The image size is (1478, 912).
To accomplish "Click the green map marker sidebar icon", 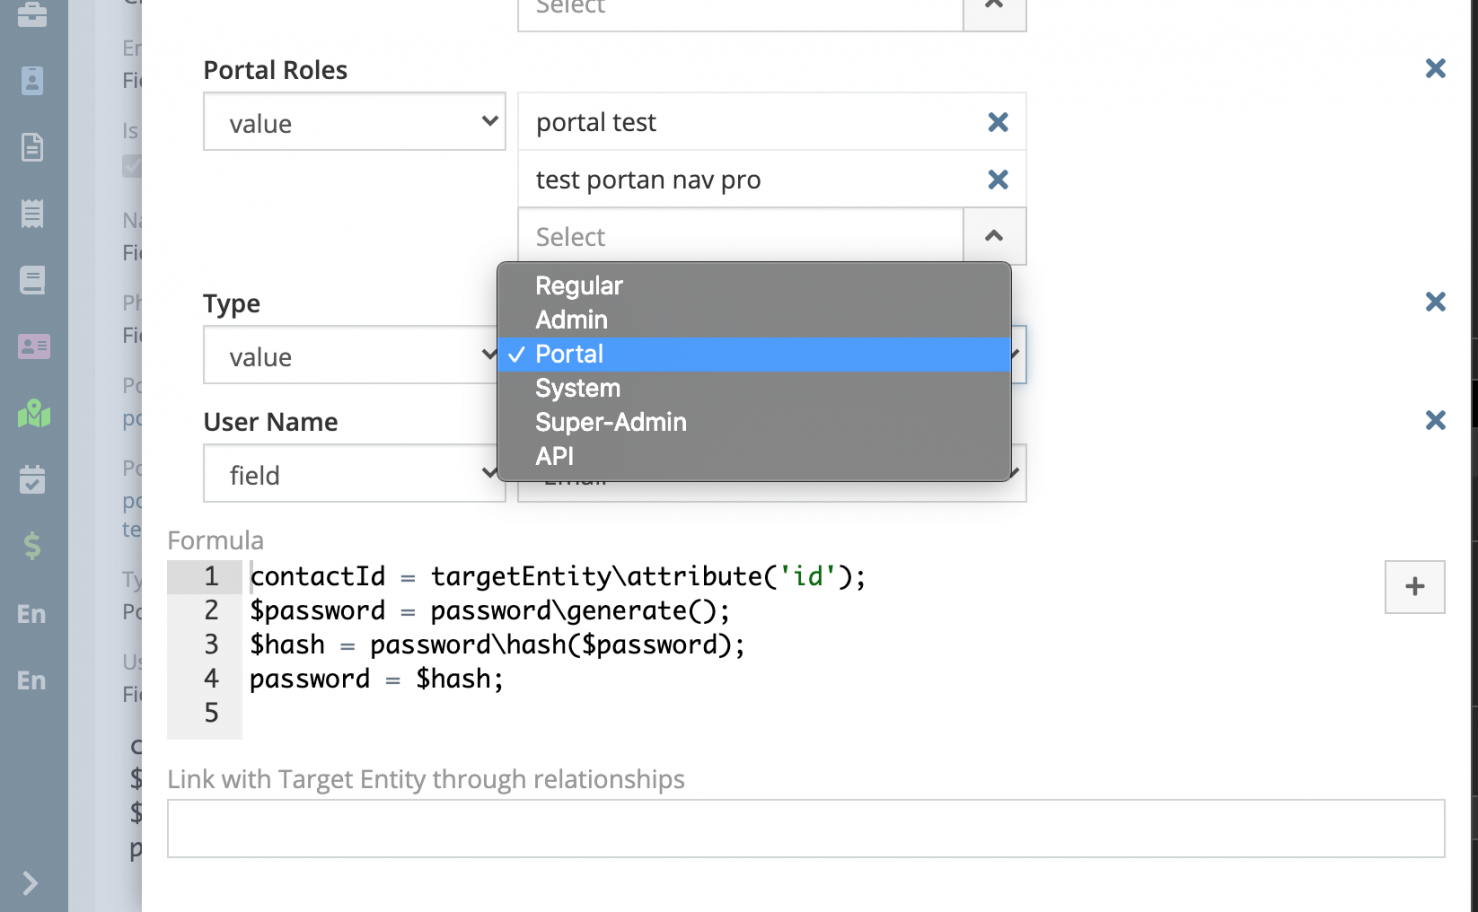I will (33, 413).
